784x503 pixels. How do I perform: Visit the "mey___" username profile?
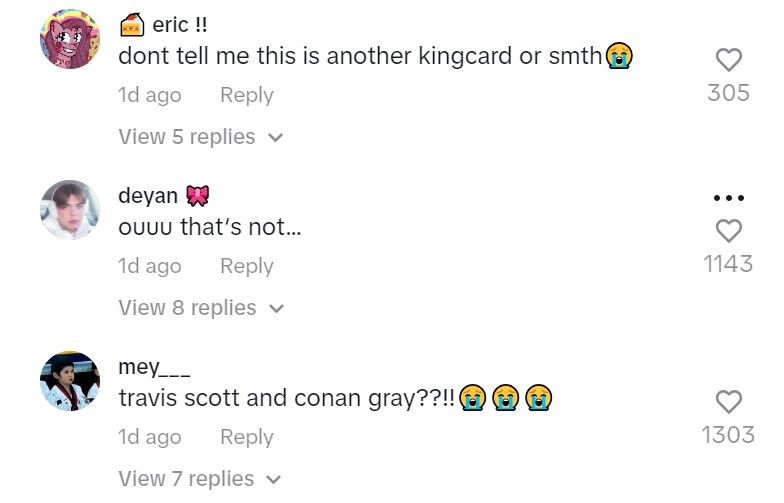click(154, 367)
